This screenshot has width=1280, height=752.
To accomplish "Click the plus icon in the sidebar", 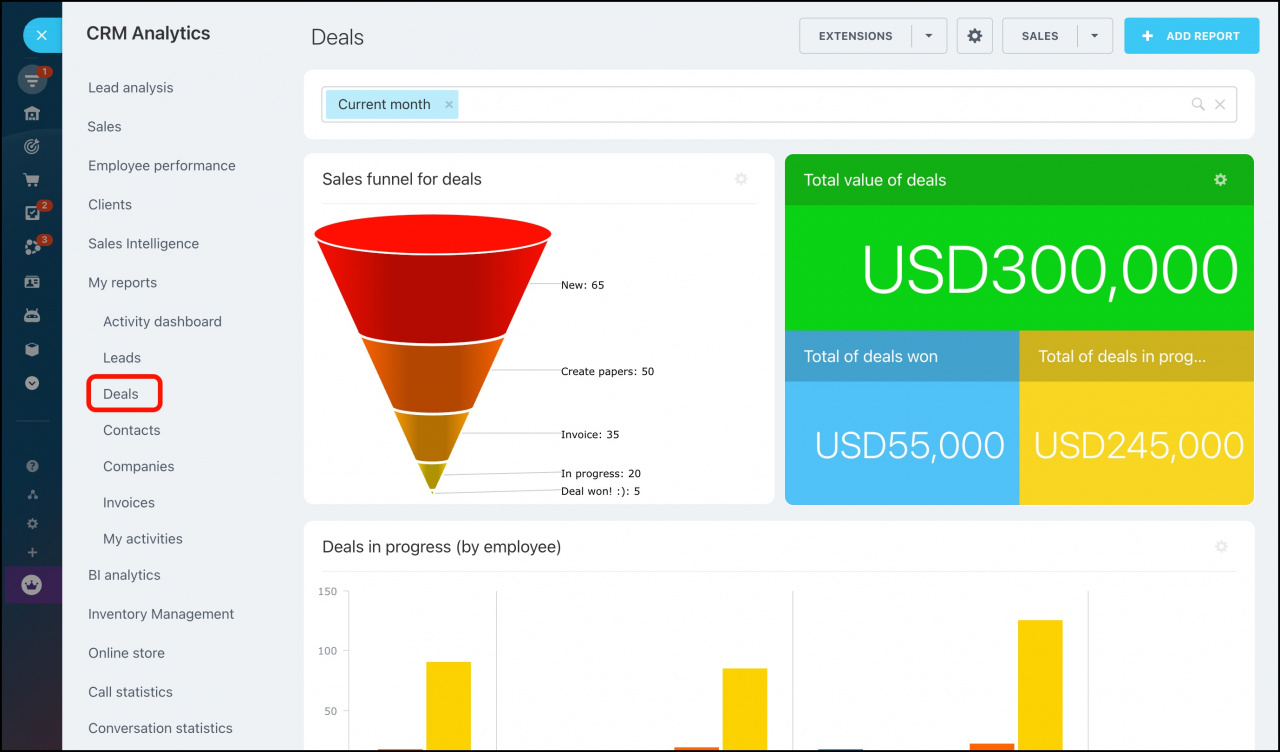I will (x=32, y=552).
